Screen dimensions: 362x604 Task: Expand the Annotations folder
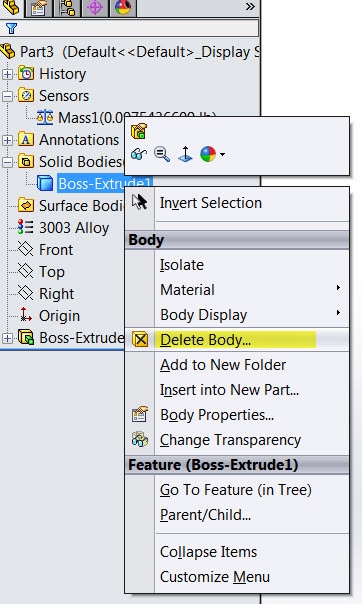point(7,140)
